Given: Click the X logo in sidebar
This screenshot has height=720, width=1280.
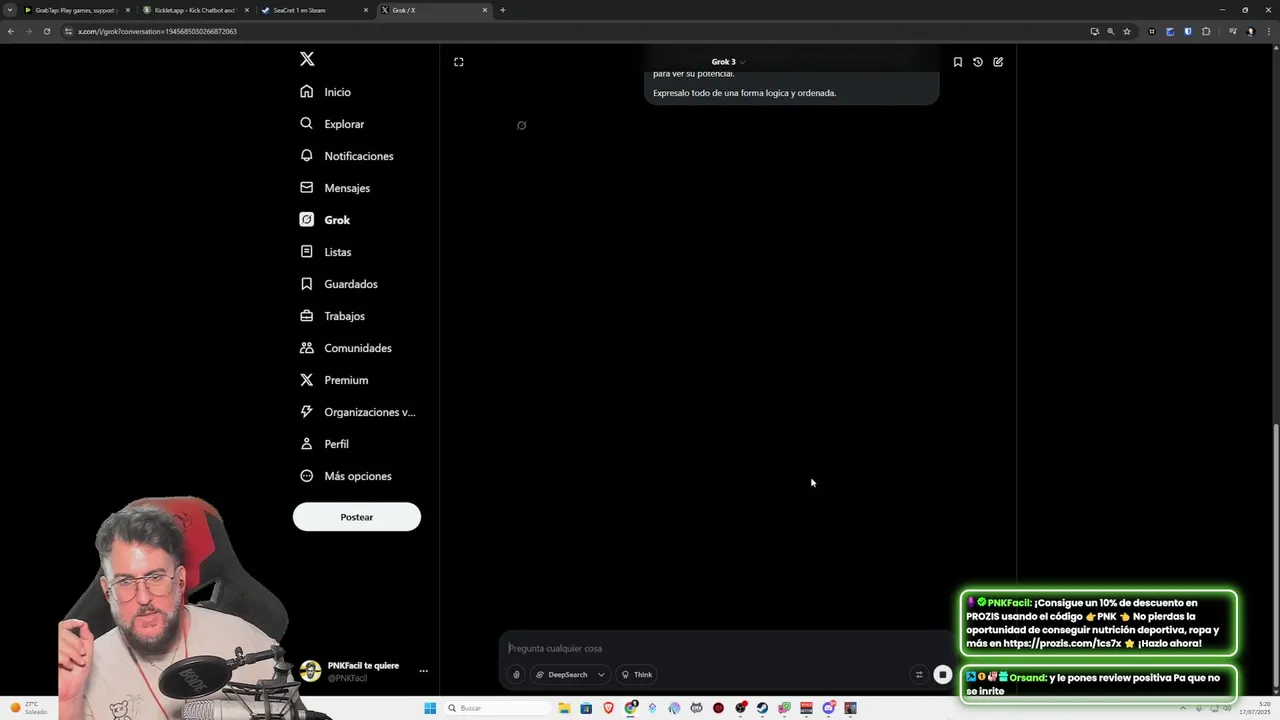Looking at the screenshot, I should point(307,59).
